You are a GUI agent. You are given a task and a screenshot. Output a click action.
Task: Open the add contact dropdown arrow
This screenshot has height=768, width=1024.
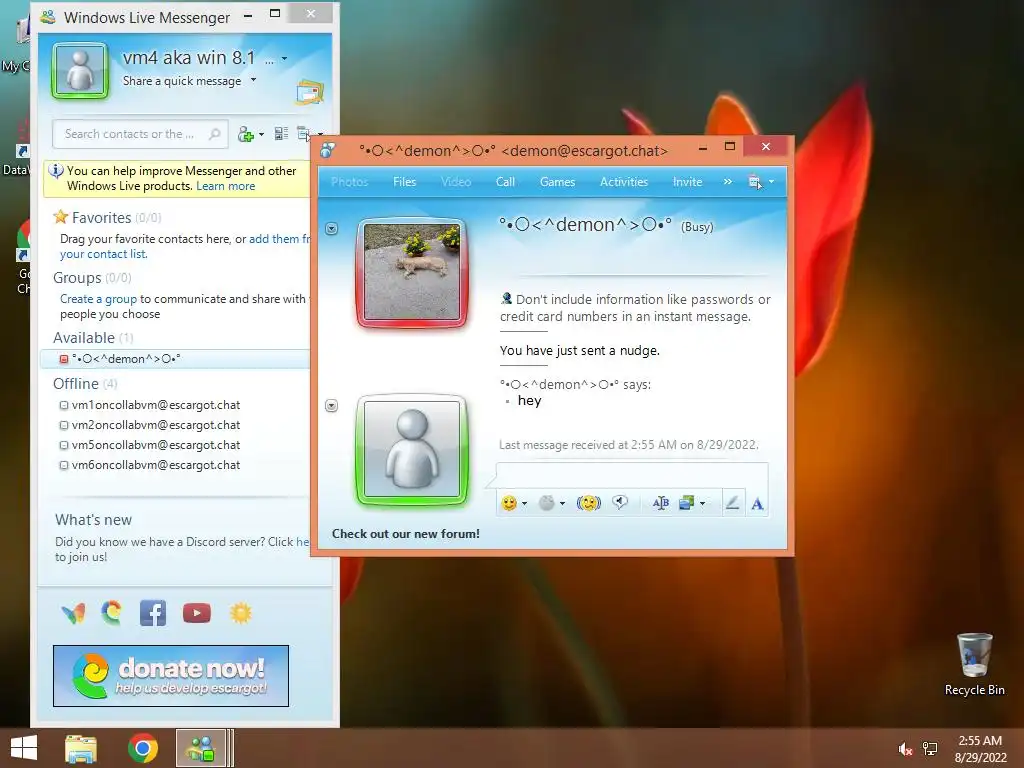coord(261,135)
